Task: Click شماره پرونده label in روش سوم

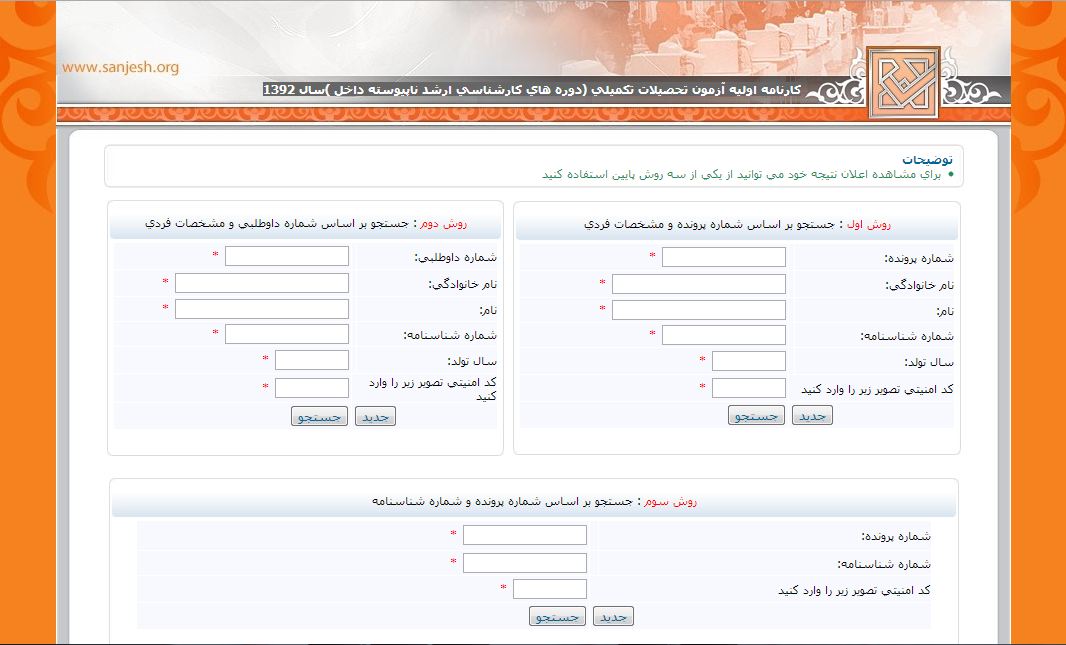Action: [x=896, y=536]
